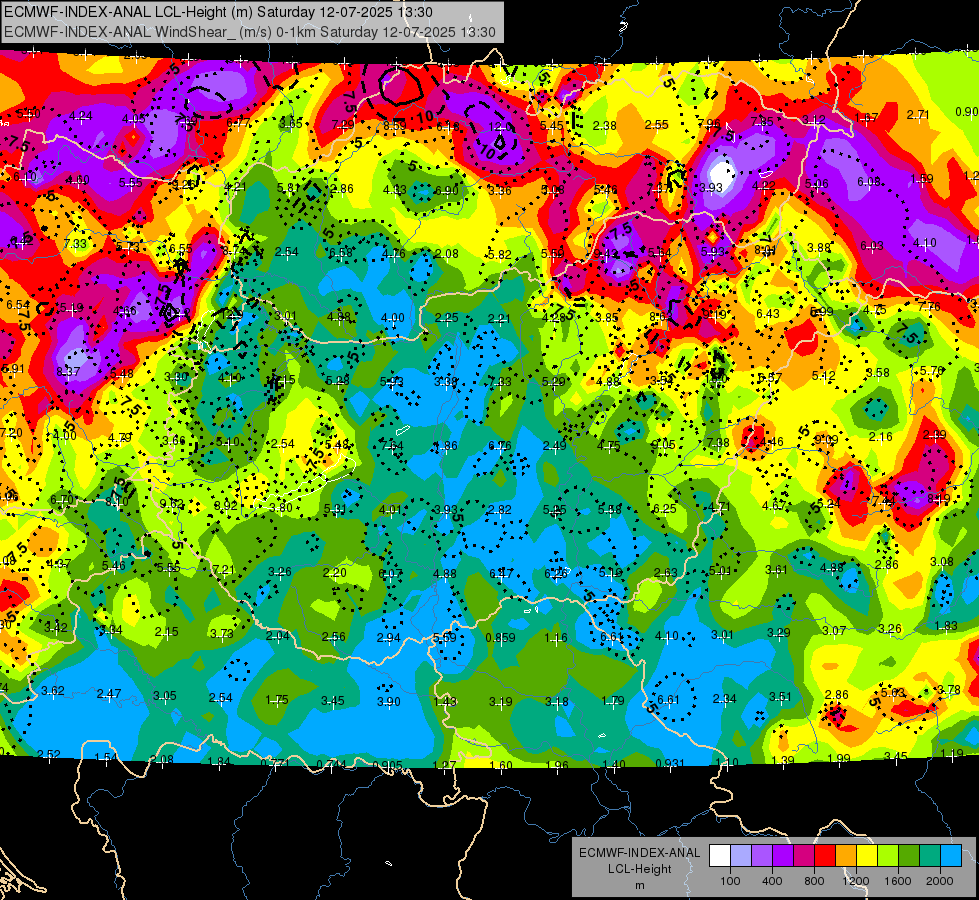Click the grid value '2.38'
The image size is (979, 900).
pos(604,126)
